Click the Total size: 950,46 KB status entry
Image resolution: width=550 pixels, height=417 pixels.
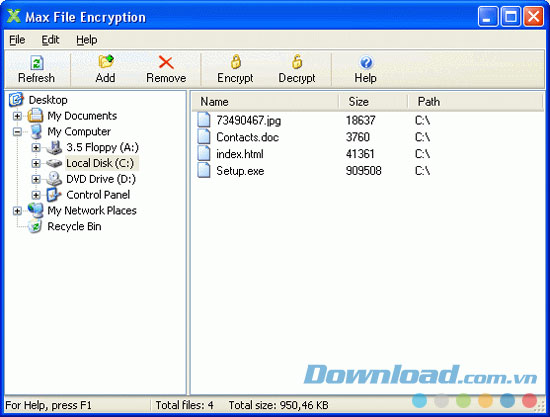tap(279, 405)
